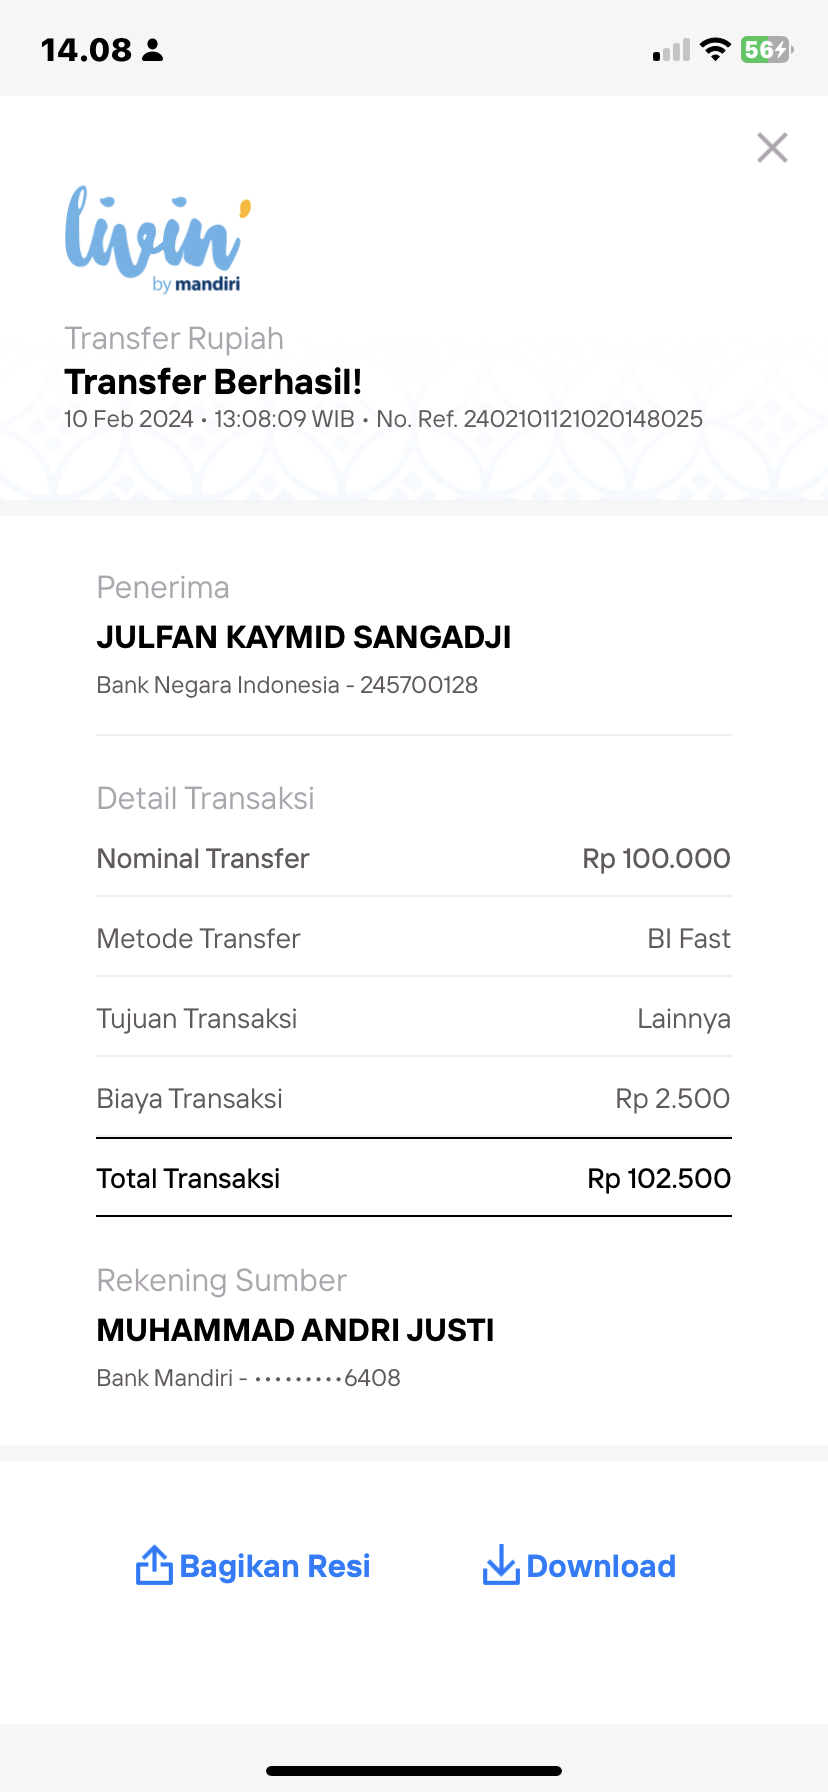Tap the download arrow icon

coord(500,1565)
